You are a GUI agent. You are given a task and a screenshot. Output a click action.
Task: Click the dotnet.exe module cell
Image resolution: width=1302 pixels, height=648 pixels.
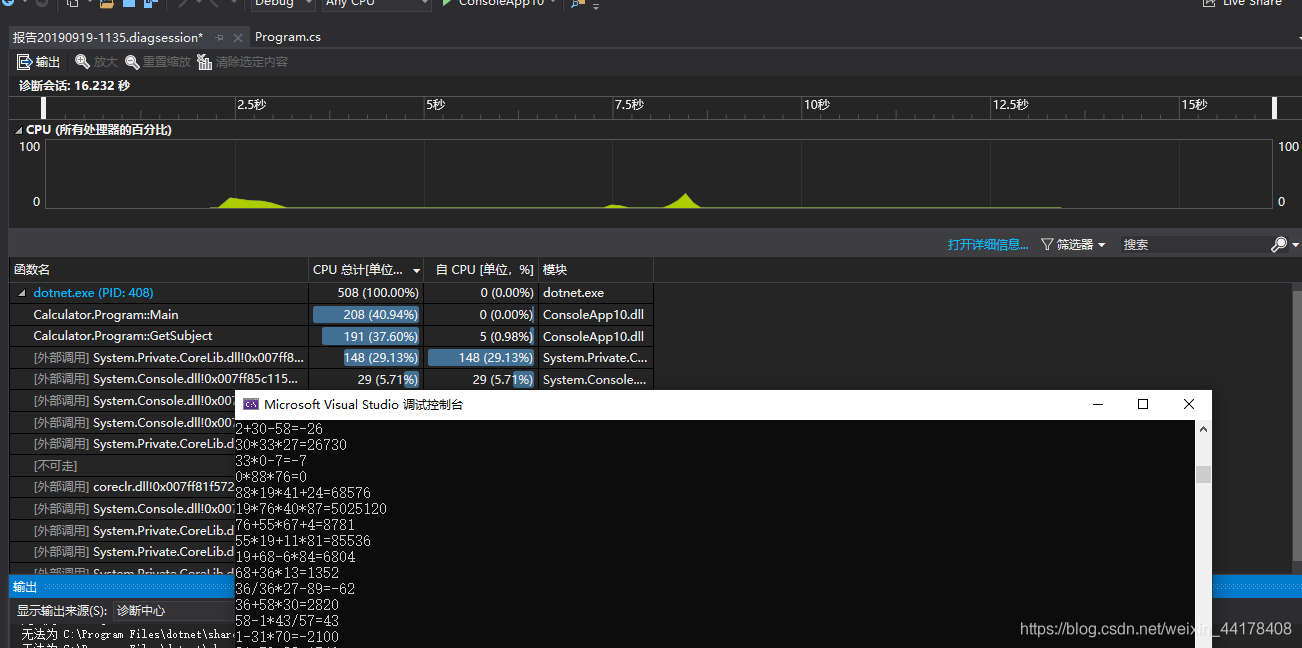click(x=596, y=293)
